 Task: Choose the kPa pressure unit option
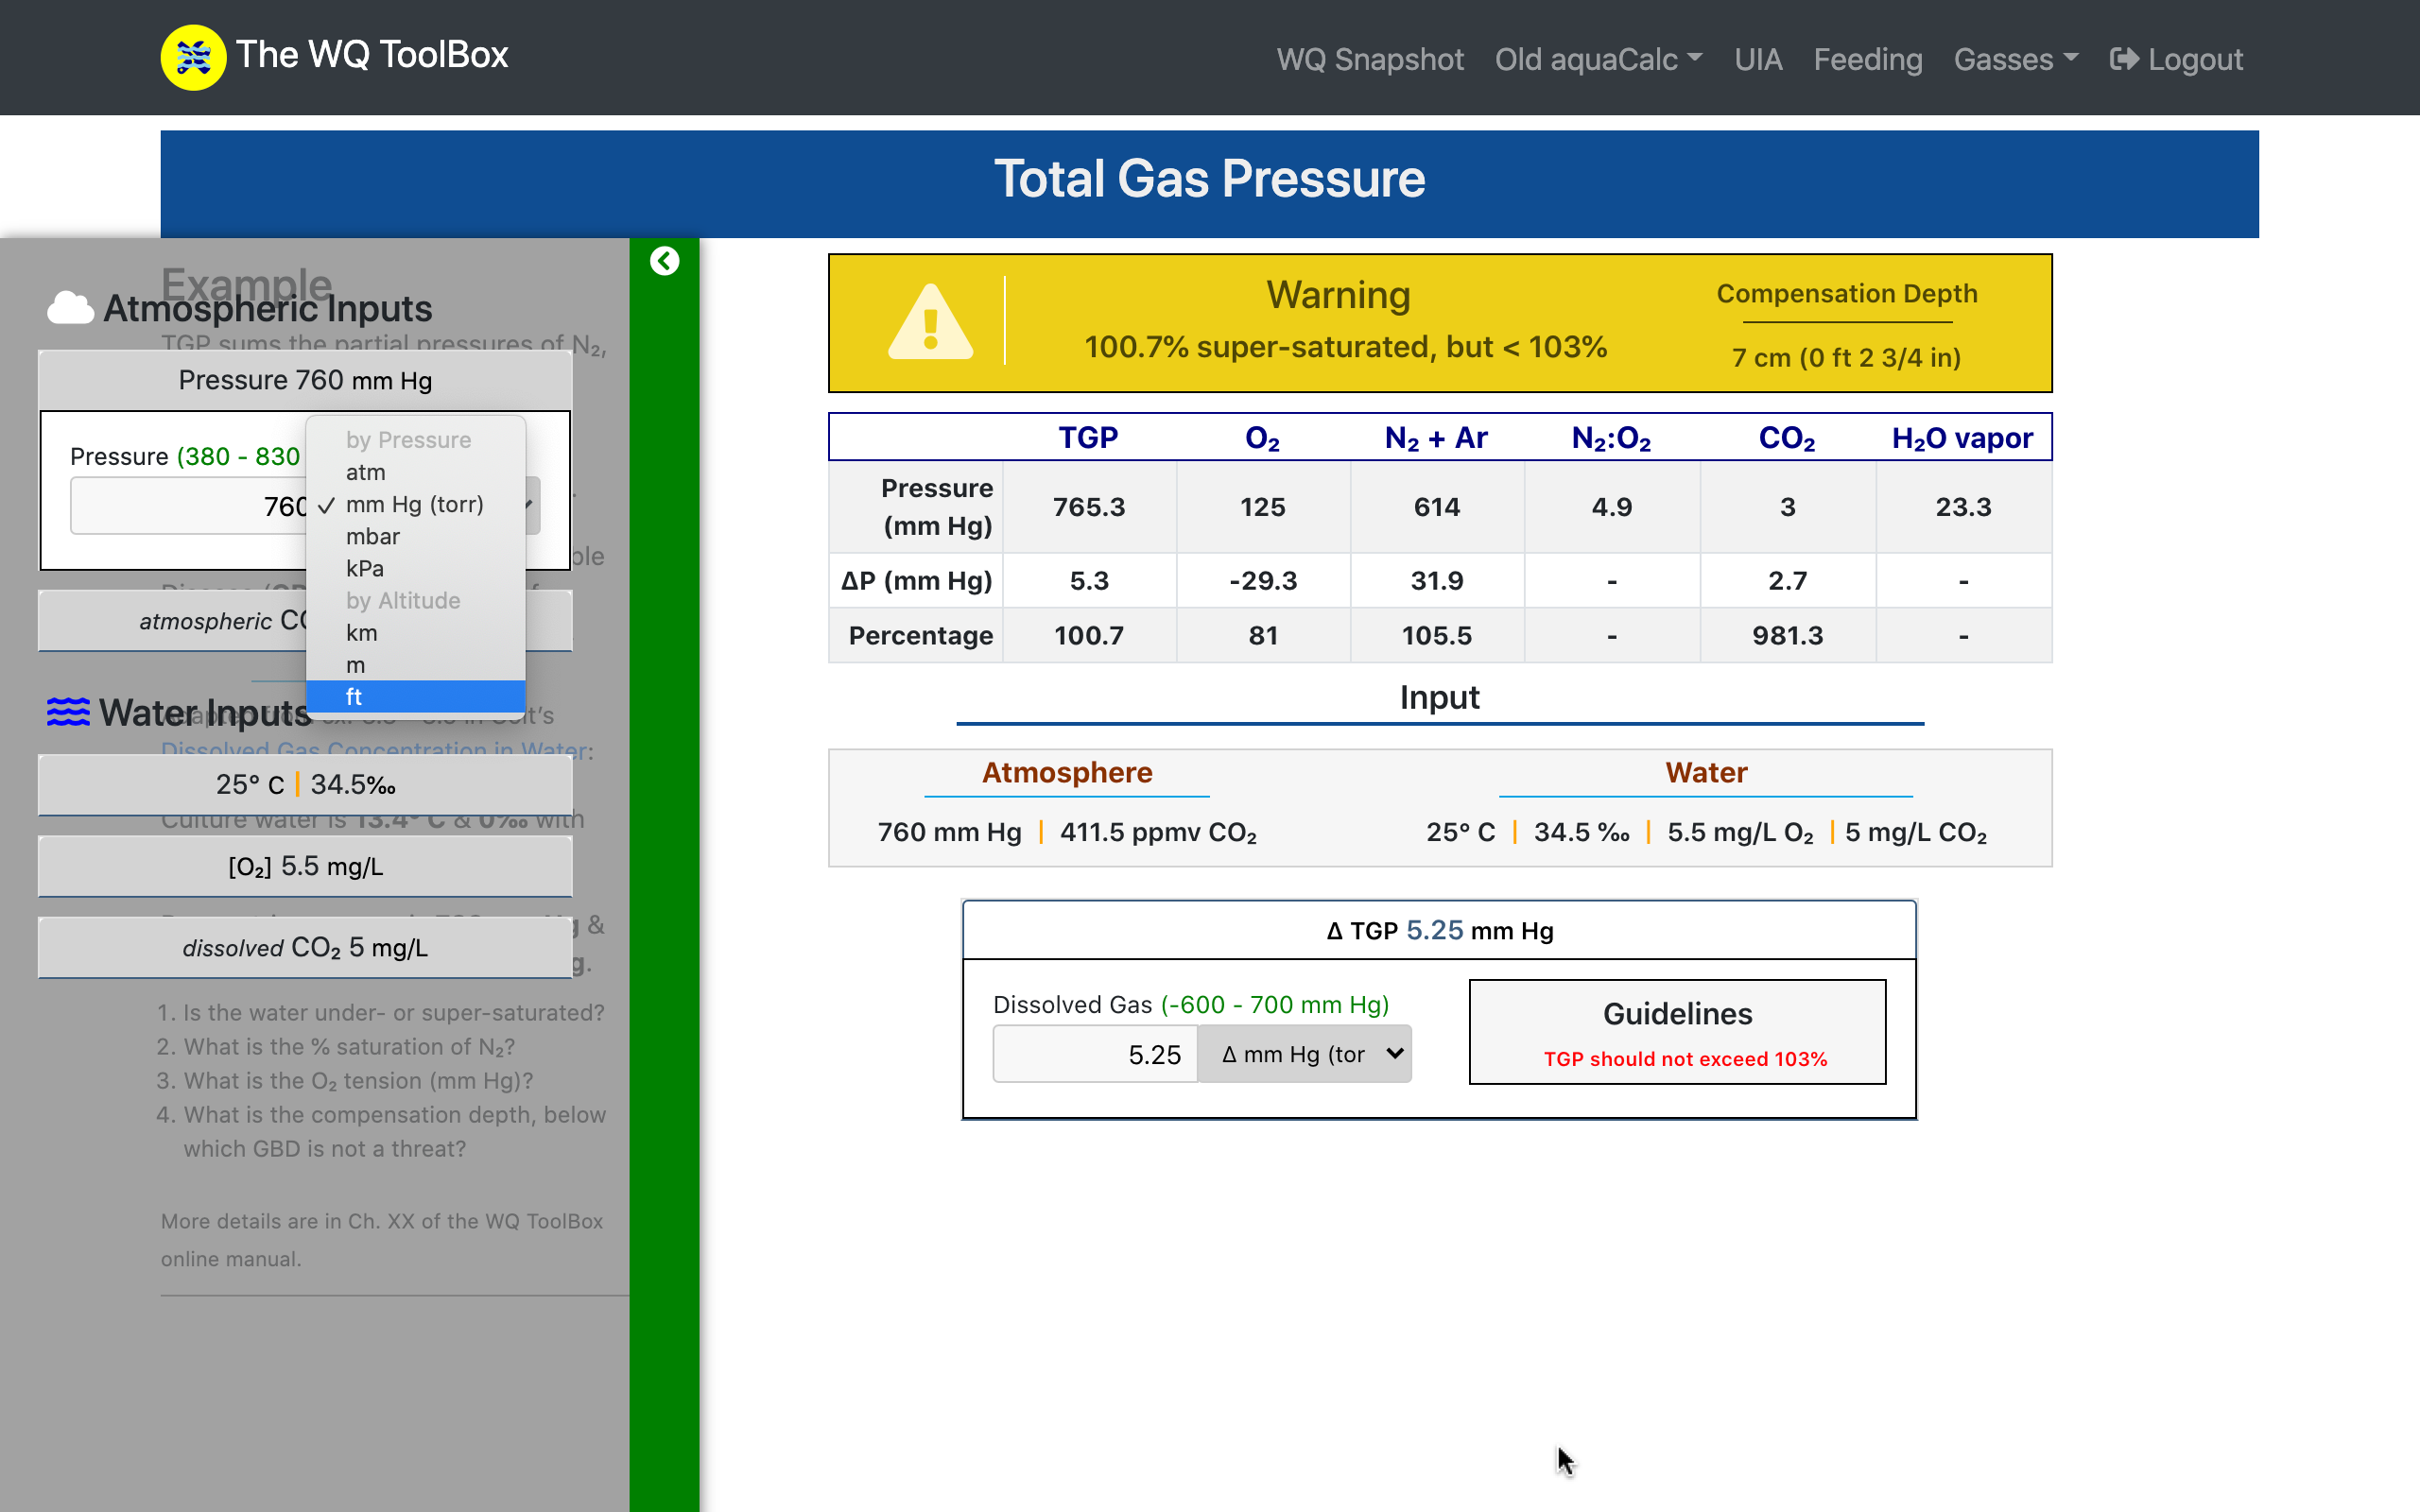tap(365, 568)
